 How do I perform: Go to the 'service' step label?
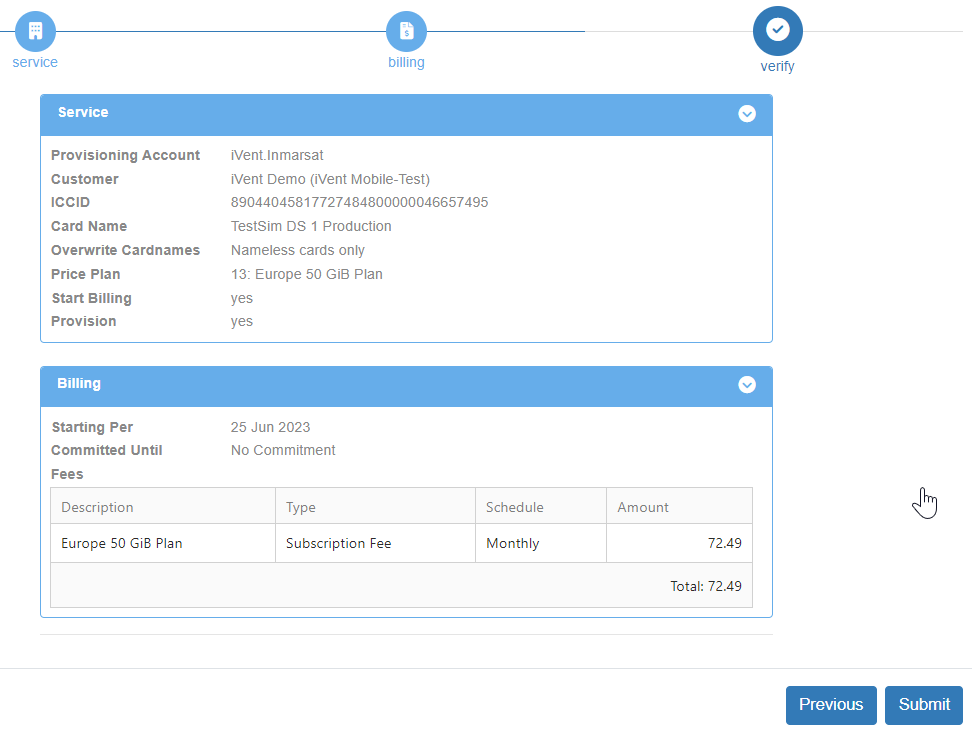click(35, 62)
